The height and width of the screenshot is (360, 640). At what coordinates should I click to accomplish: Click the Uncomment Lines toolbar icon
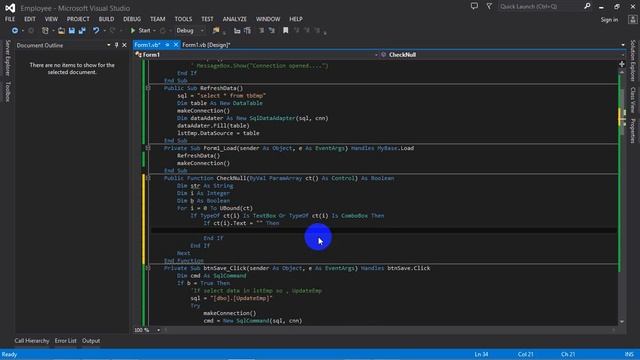(271, 31)
